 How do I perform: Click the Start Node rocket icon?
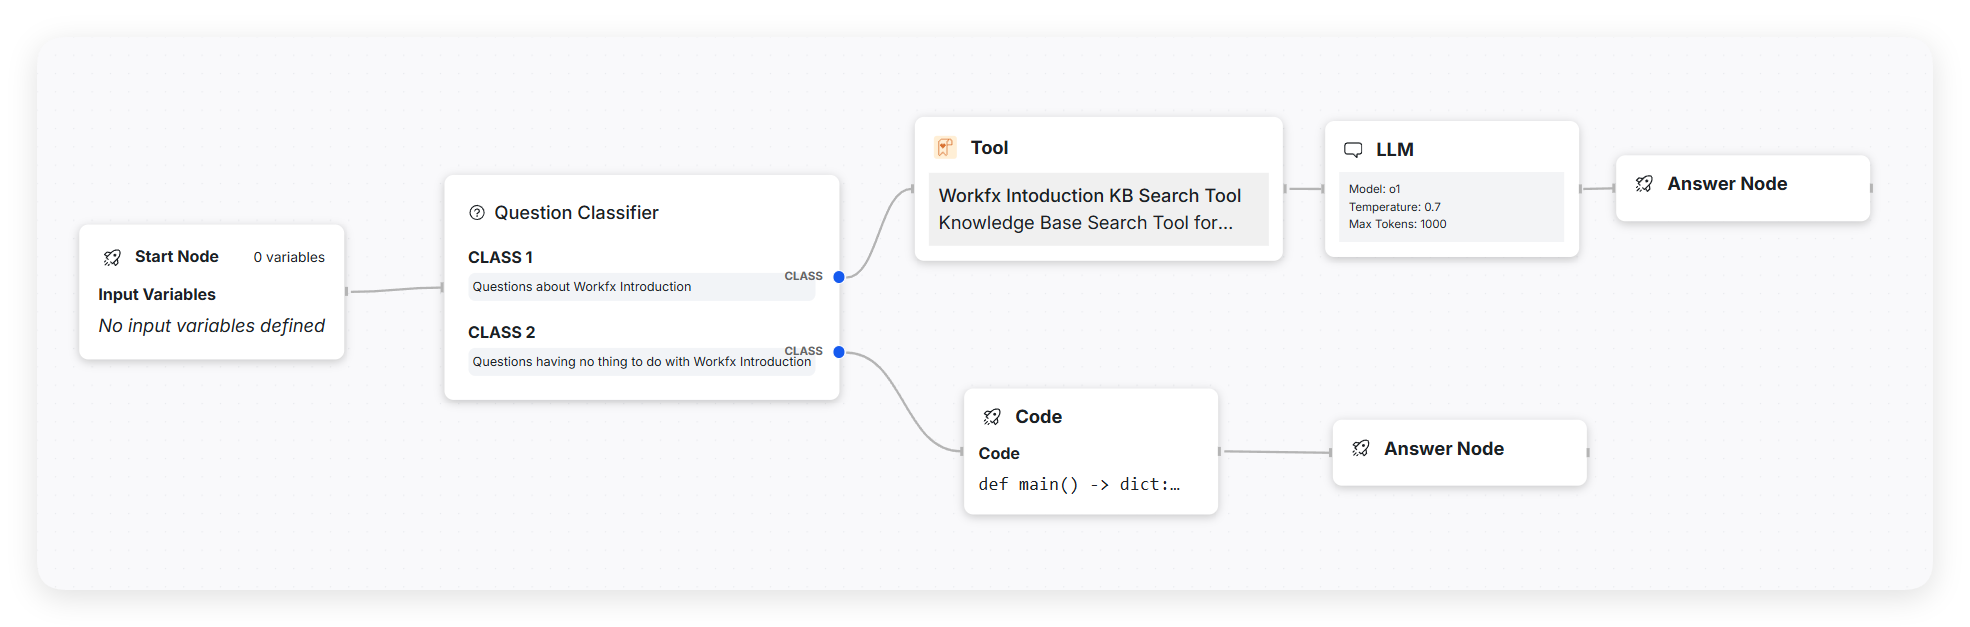(x=112, y=258)
